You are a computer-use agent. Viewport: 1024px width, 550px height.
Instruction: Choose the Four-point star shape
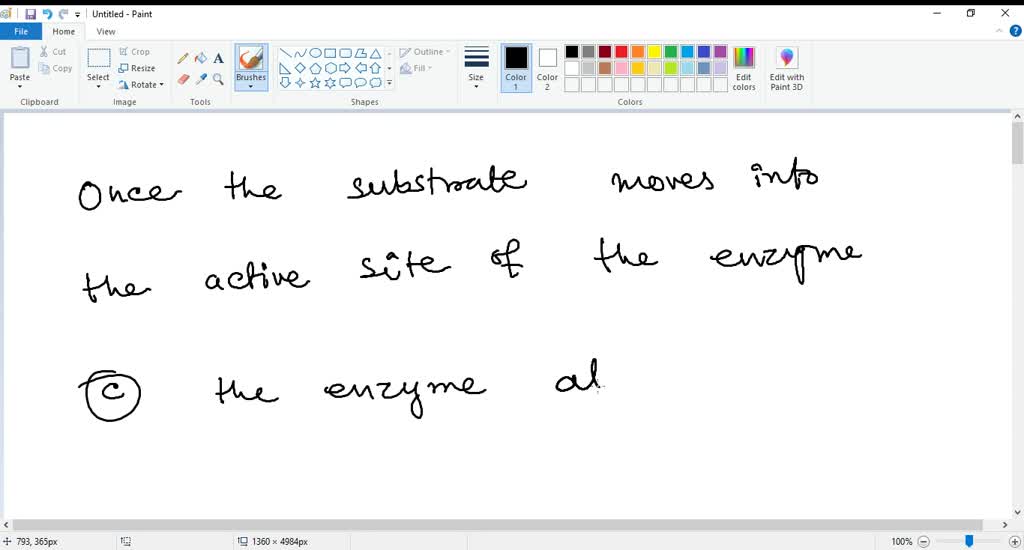[300, 83]
